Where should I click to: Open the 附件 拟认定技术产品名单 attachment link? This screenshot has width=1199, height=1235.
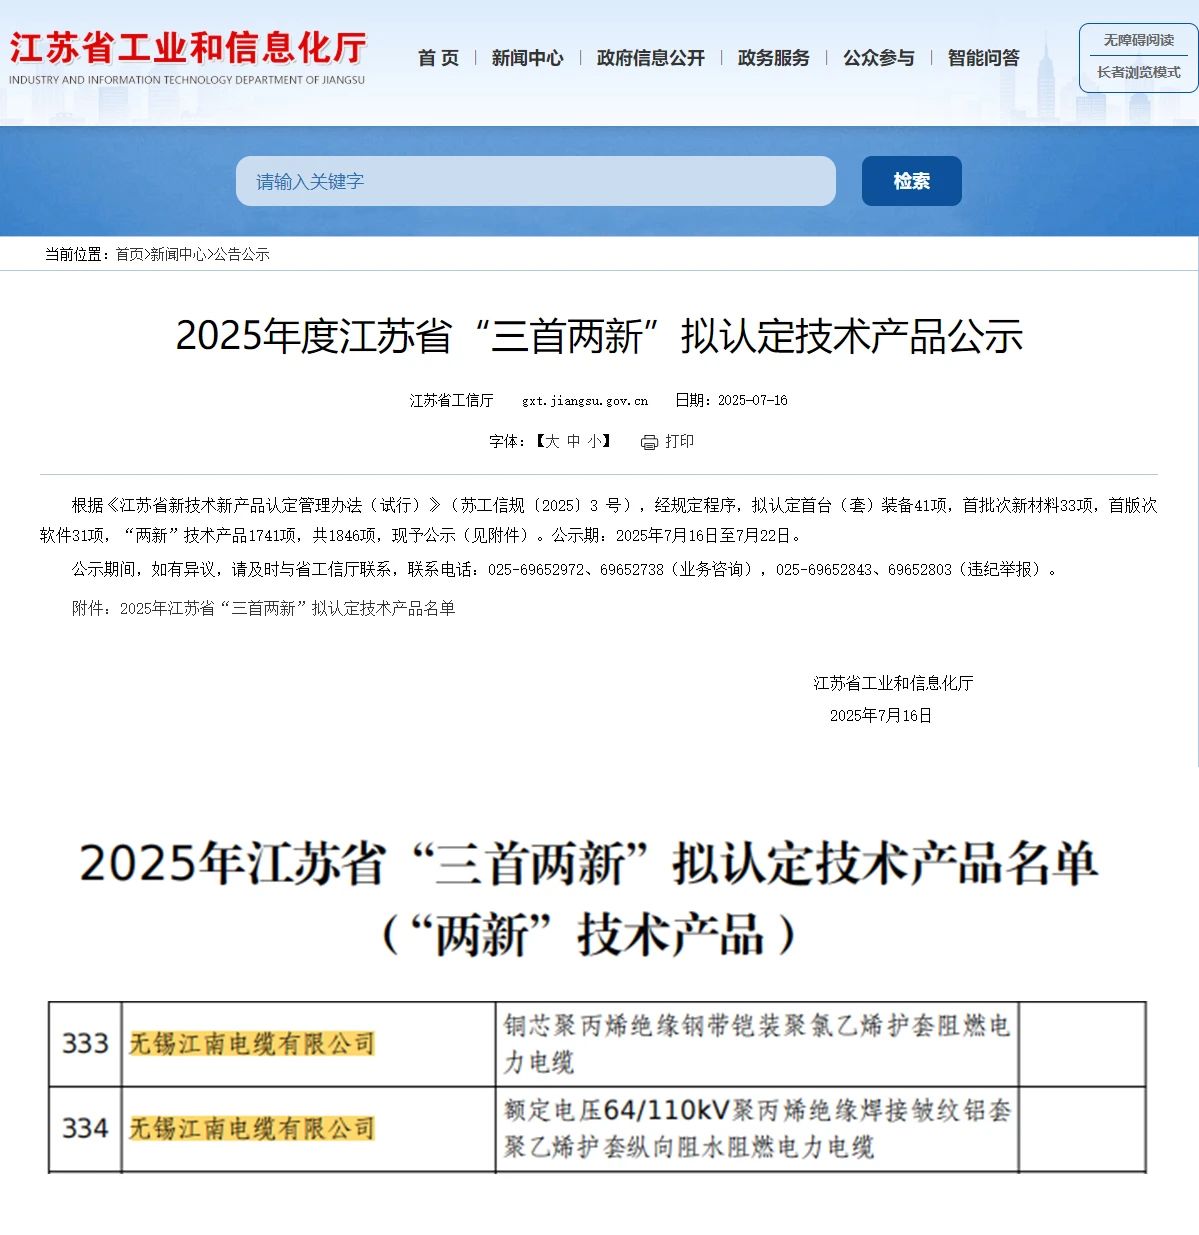[287, 608]
